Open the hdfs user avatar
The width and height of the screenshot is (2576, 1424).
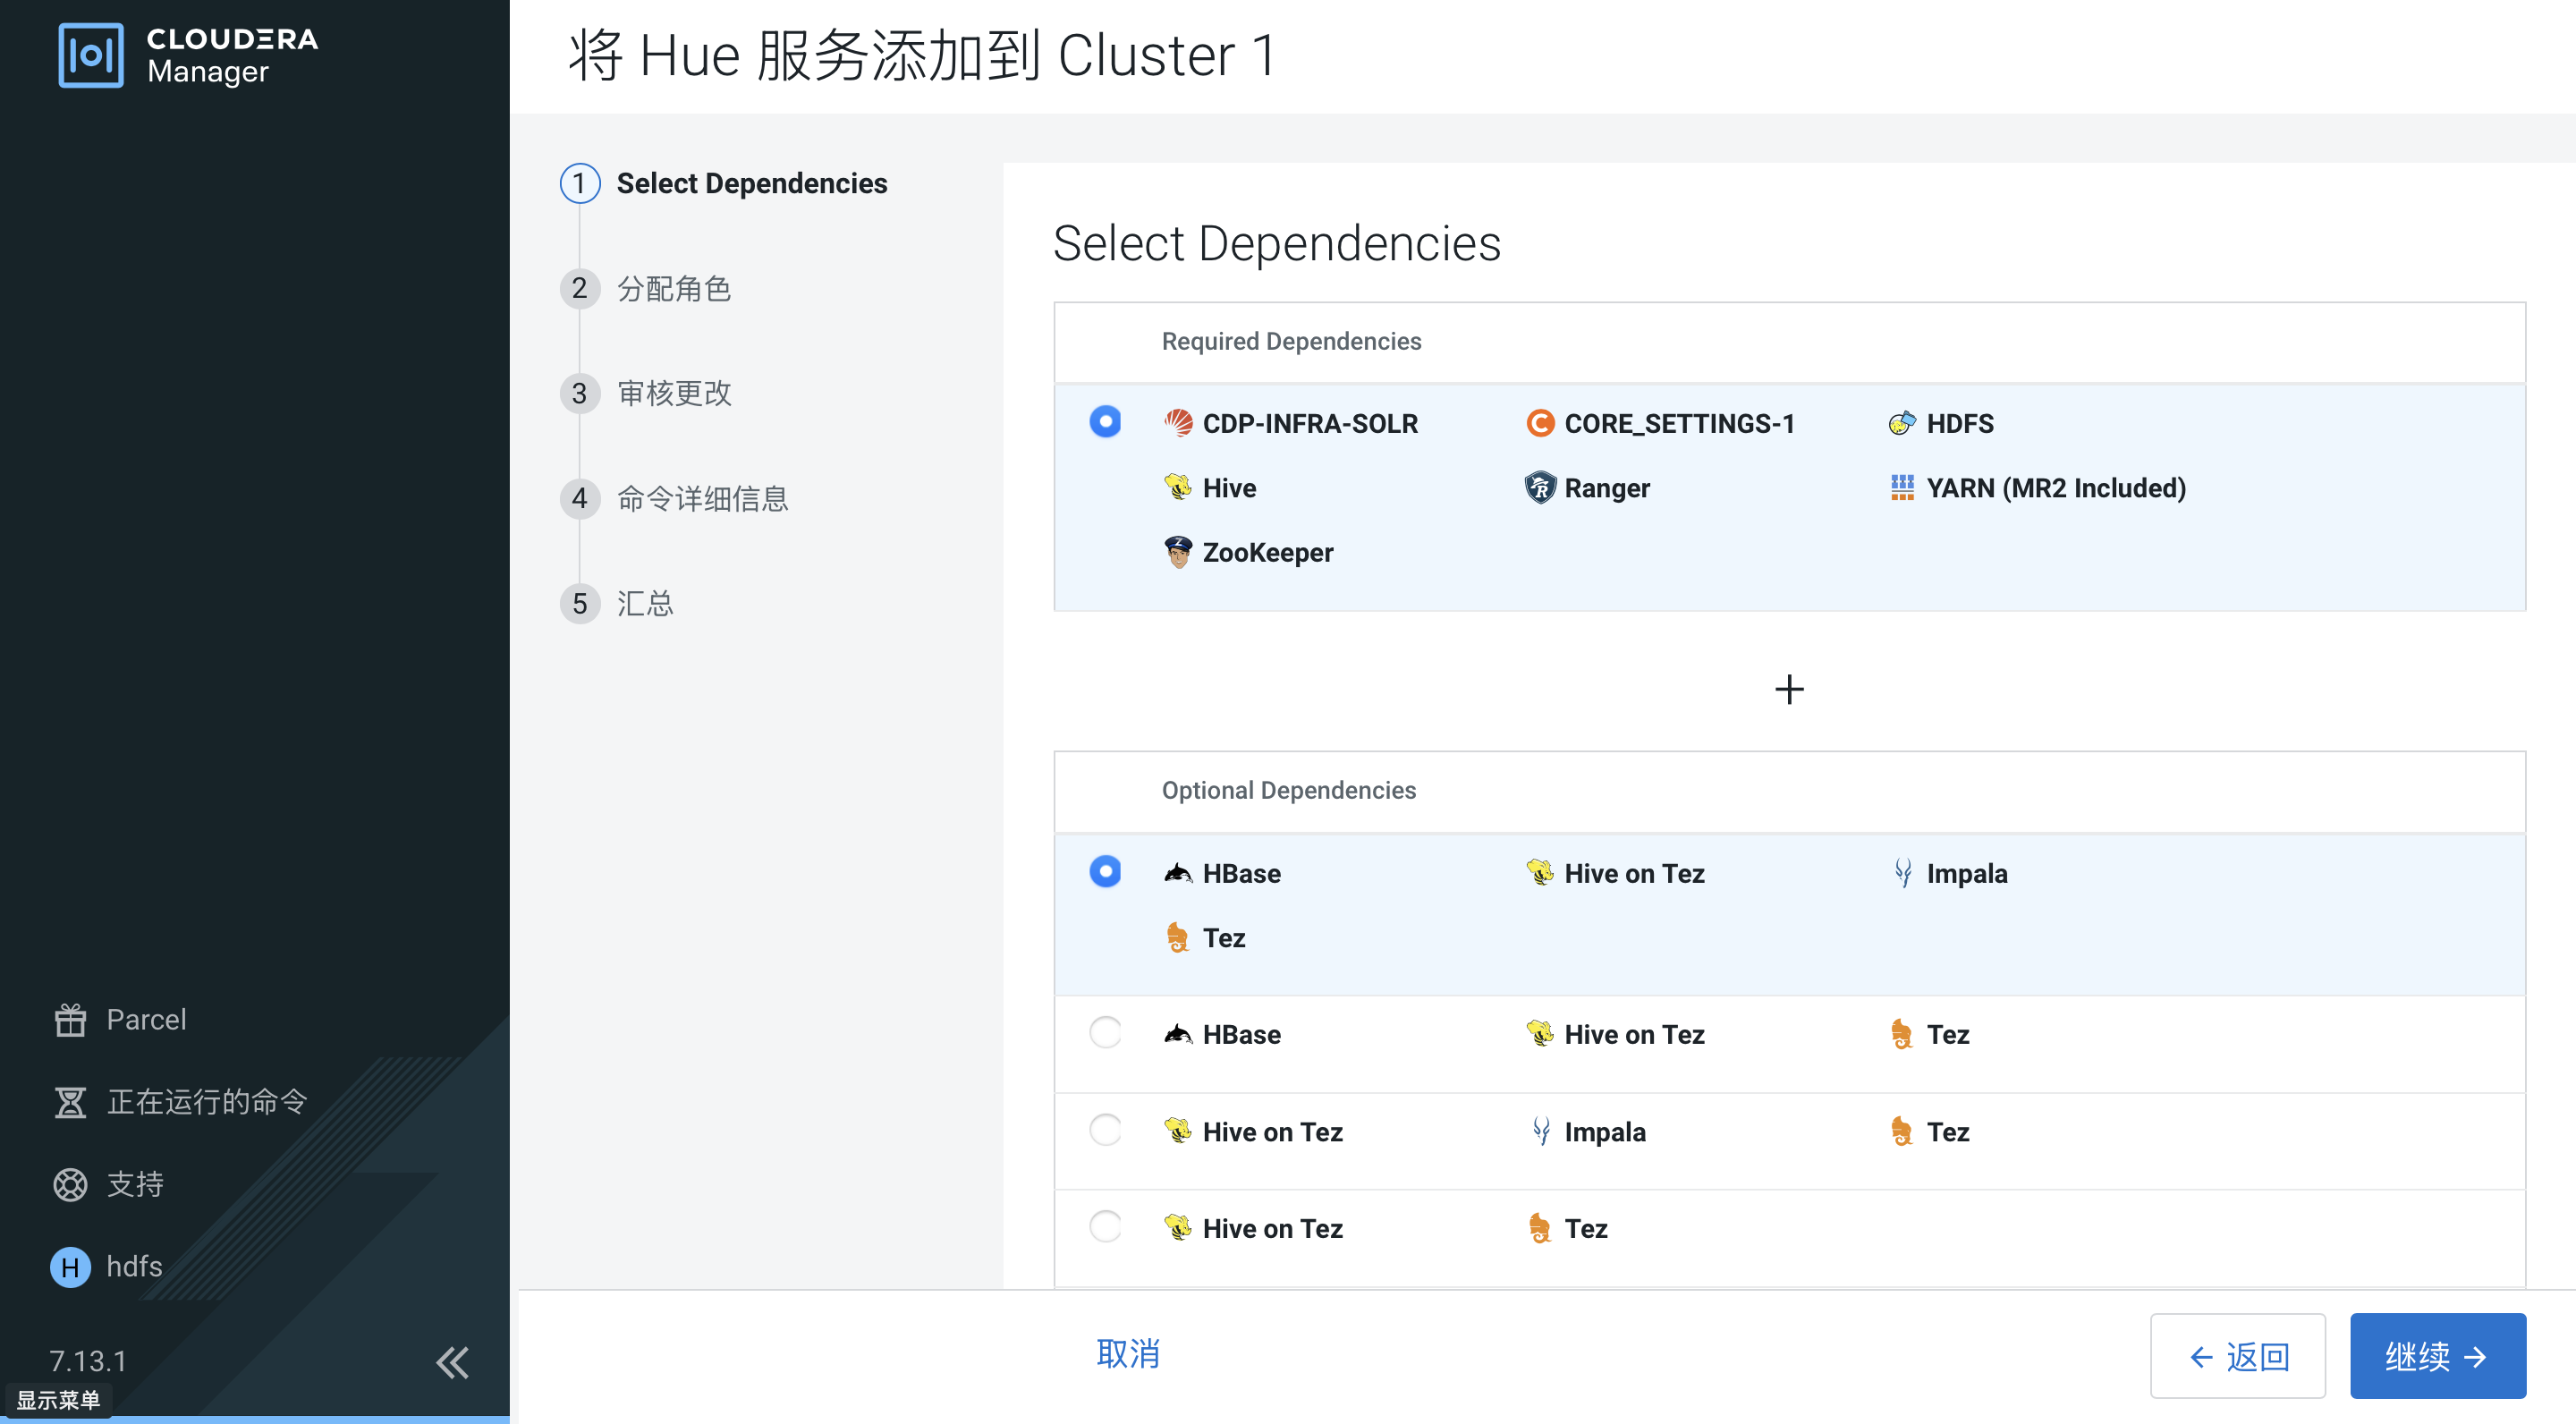coord(70,1267)
